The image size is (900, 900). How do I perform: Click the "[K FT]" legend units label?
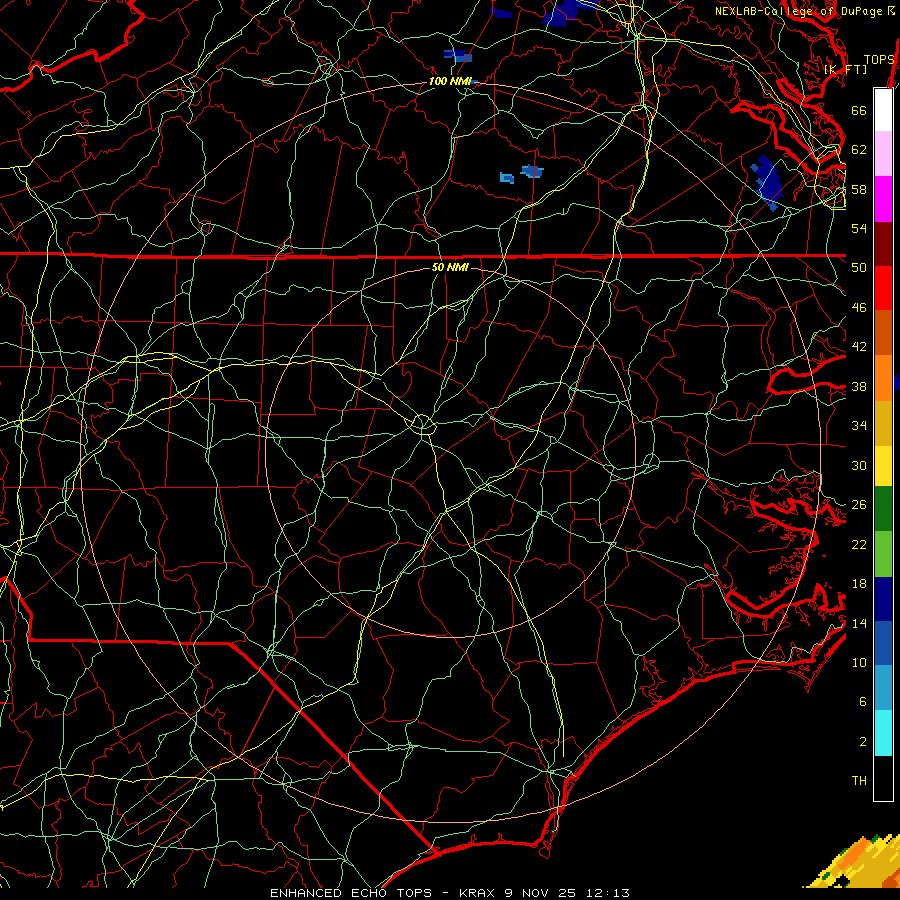tap(845, 69)
